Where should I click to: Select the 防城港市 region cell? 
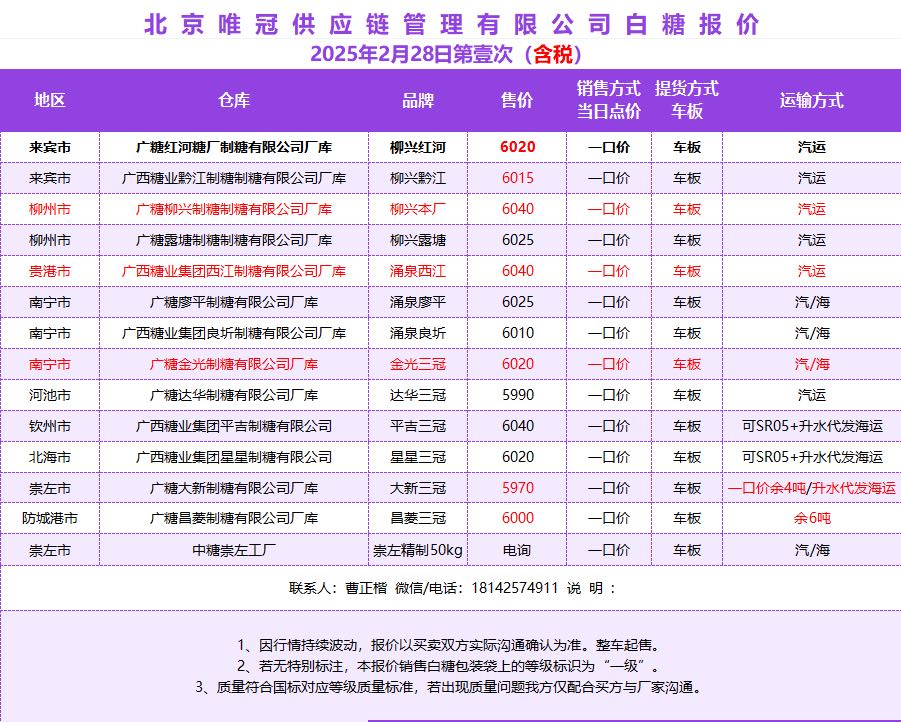(49, 519)
